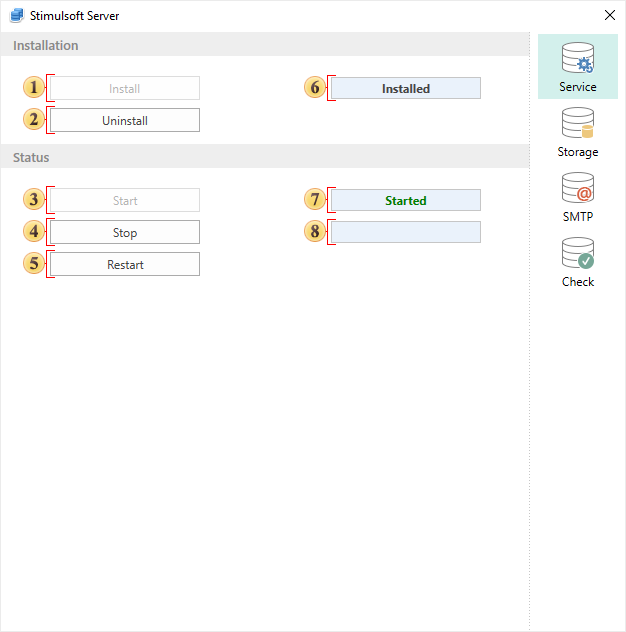Viewport: 626px width, 632px height.
Task: Close the Stimulsoft Server window
Action: [609, 15]
